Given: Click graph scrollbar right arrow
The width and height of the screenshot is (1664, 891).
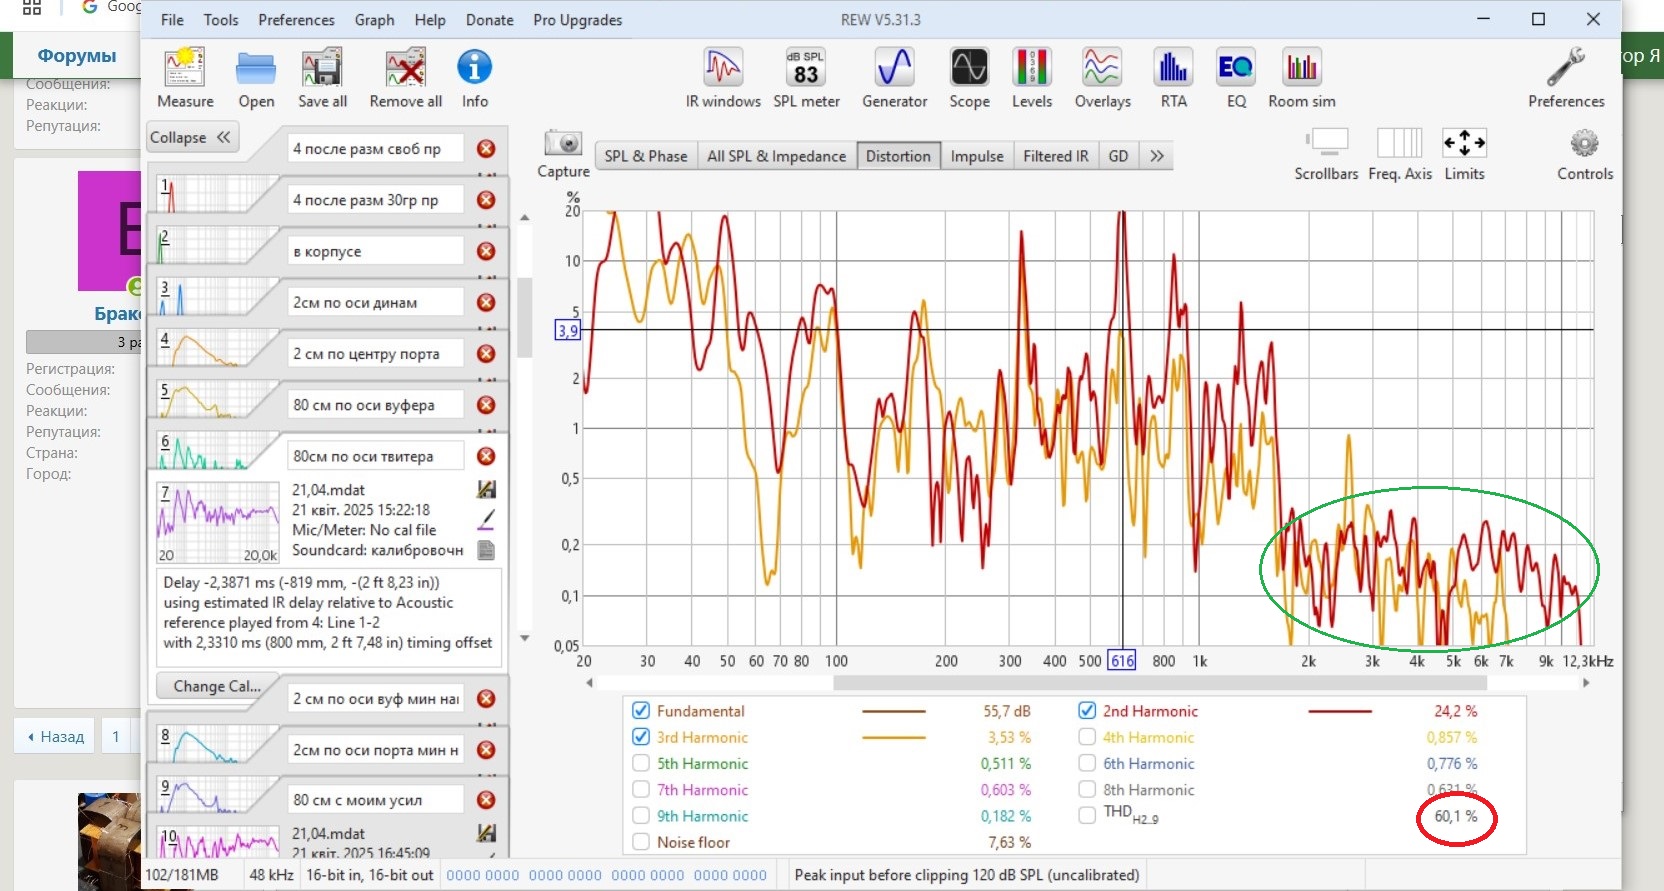Looking at the screenshot, I should 1586,683.
